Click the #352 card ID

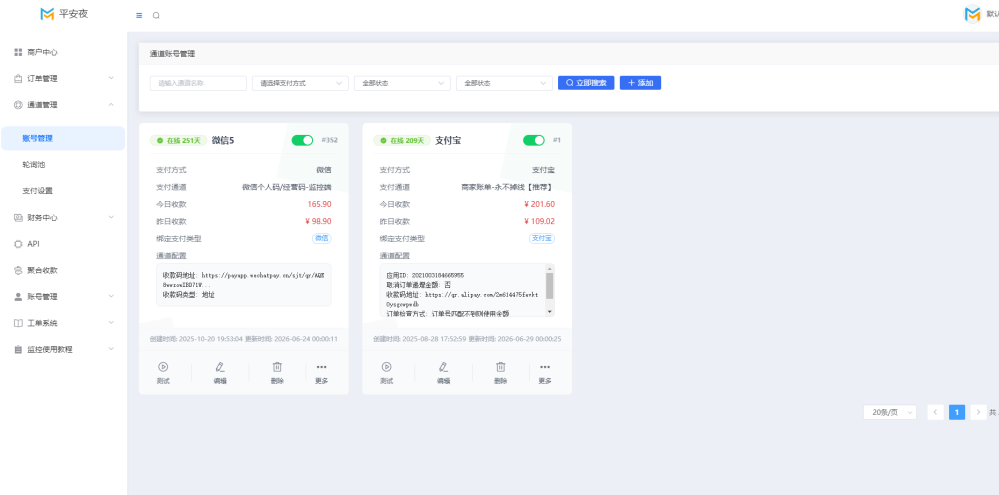point(329,140)
